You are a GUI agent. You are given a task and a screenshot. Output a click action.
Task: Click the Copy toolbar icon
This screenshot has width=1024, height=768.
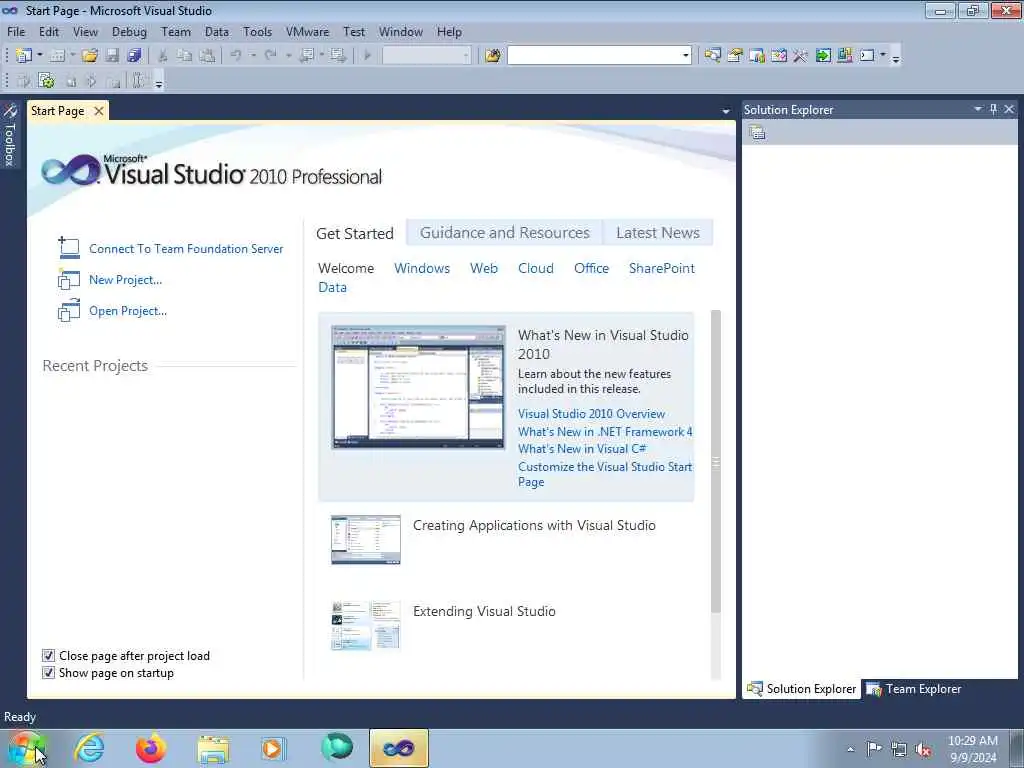click(x=185, y=56)
